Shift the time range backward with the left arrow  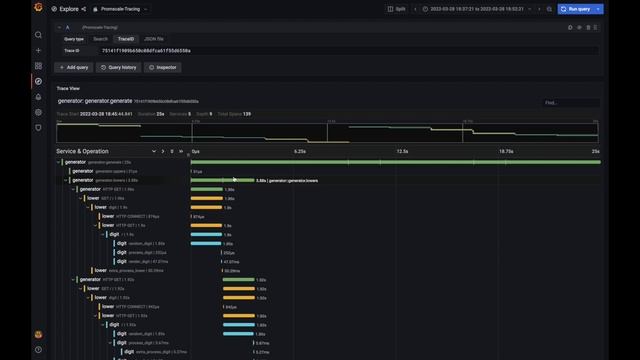[x=416, y=9]
